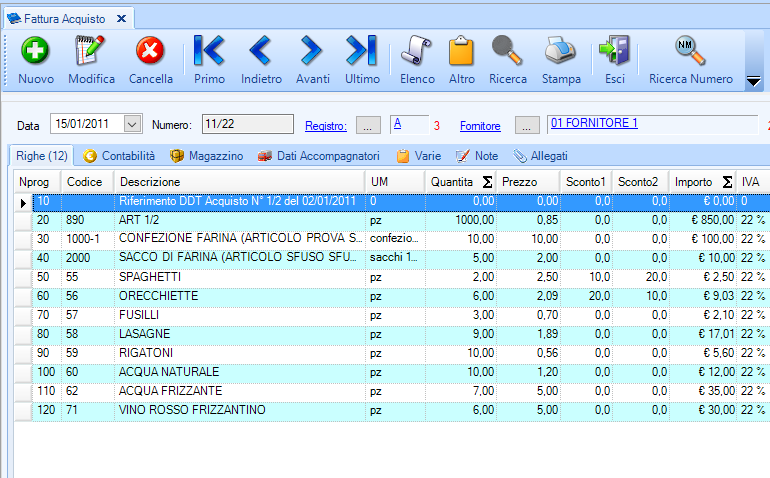Jump to last record with Ultimo
This screenshot has width=770, height=478.
click(x=361, y=51)
